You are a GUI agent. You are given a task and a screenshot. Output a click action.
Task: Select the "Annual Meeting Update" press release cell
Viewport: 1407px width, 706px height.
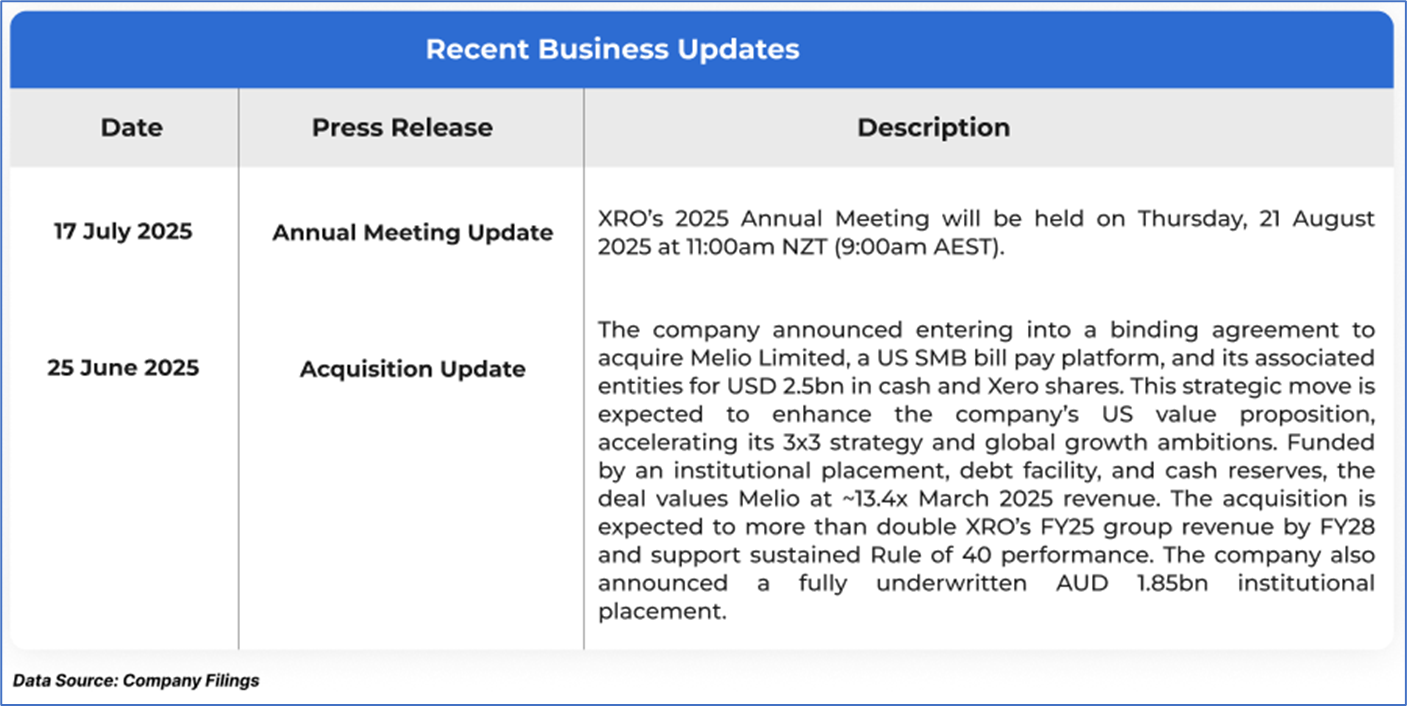pos(412,233)
